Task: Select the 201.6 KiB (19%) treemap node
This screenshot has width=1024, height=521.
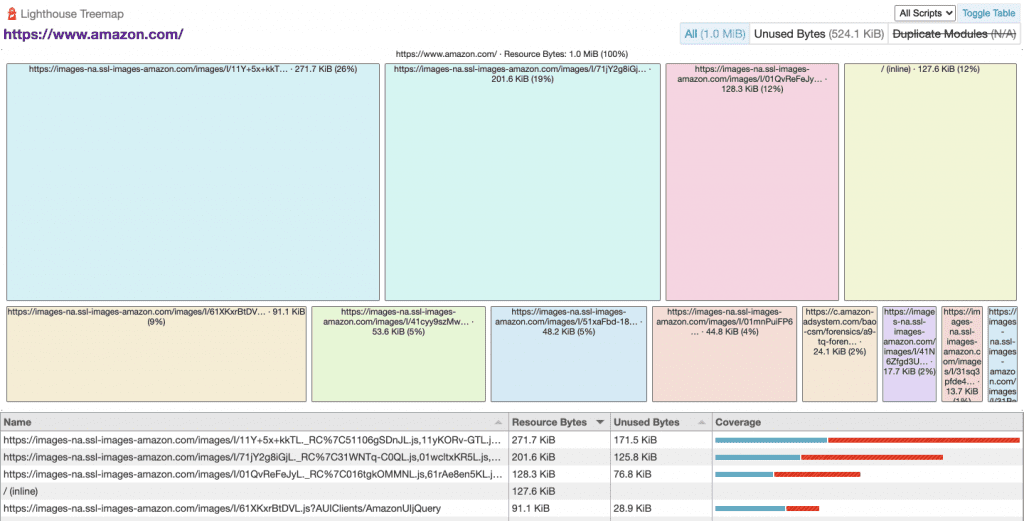Action: (522, 182)
